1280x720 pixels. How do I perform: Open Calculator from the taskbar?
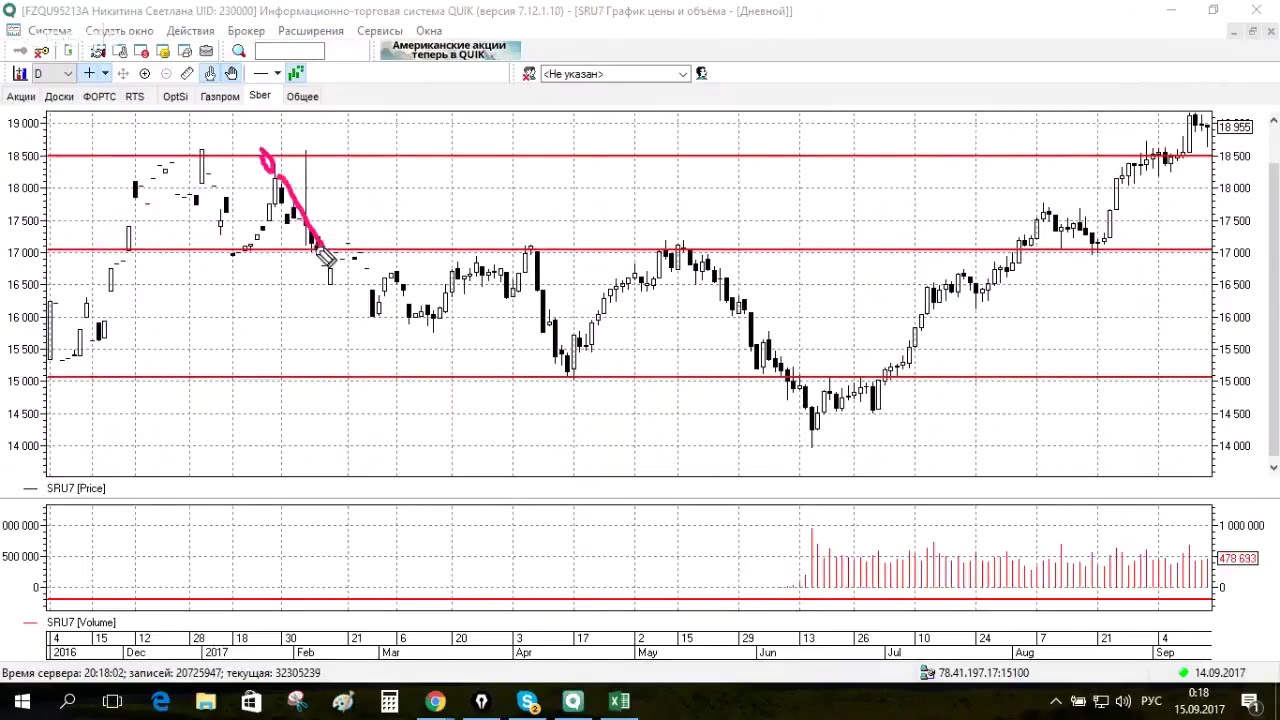tap(389, 702)
